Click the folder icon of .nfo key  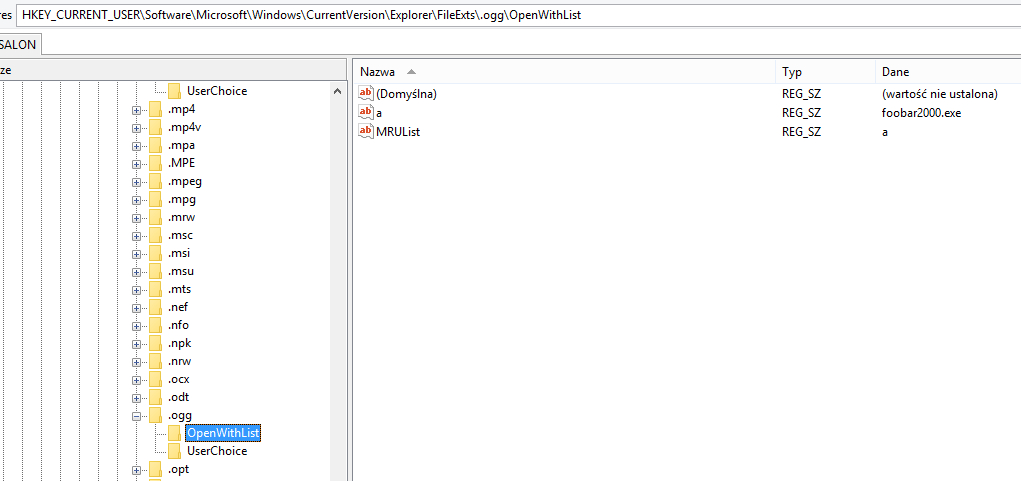(155, 325)
